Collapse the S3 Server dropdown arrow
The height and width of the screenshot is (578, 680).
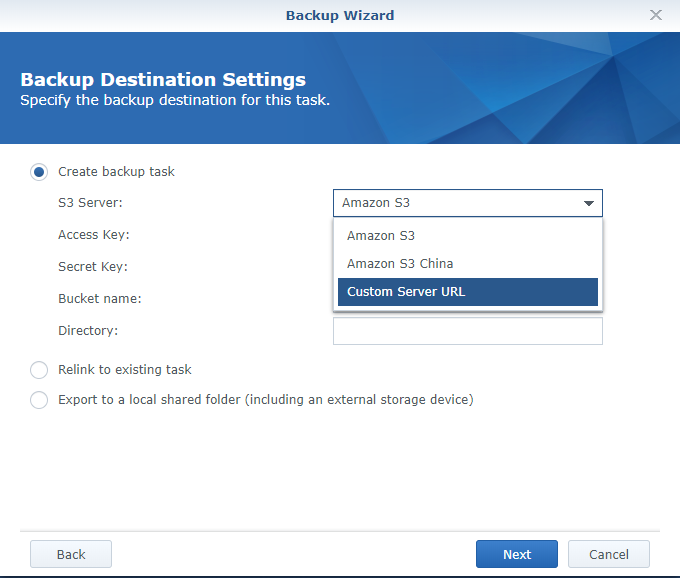[x=589, y=203]
